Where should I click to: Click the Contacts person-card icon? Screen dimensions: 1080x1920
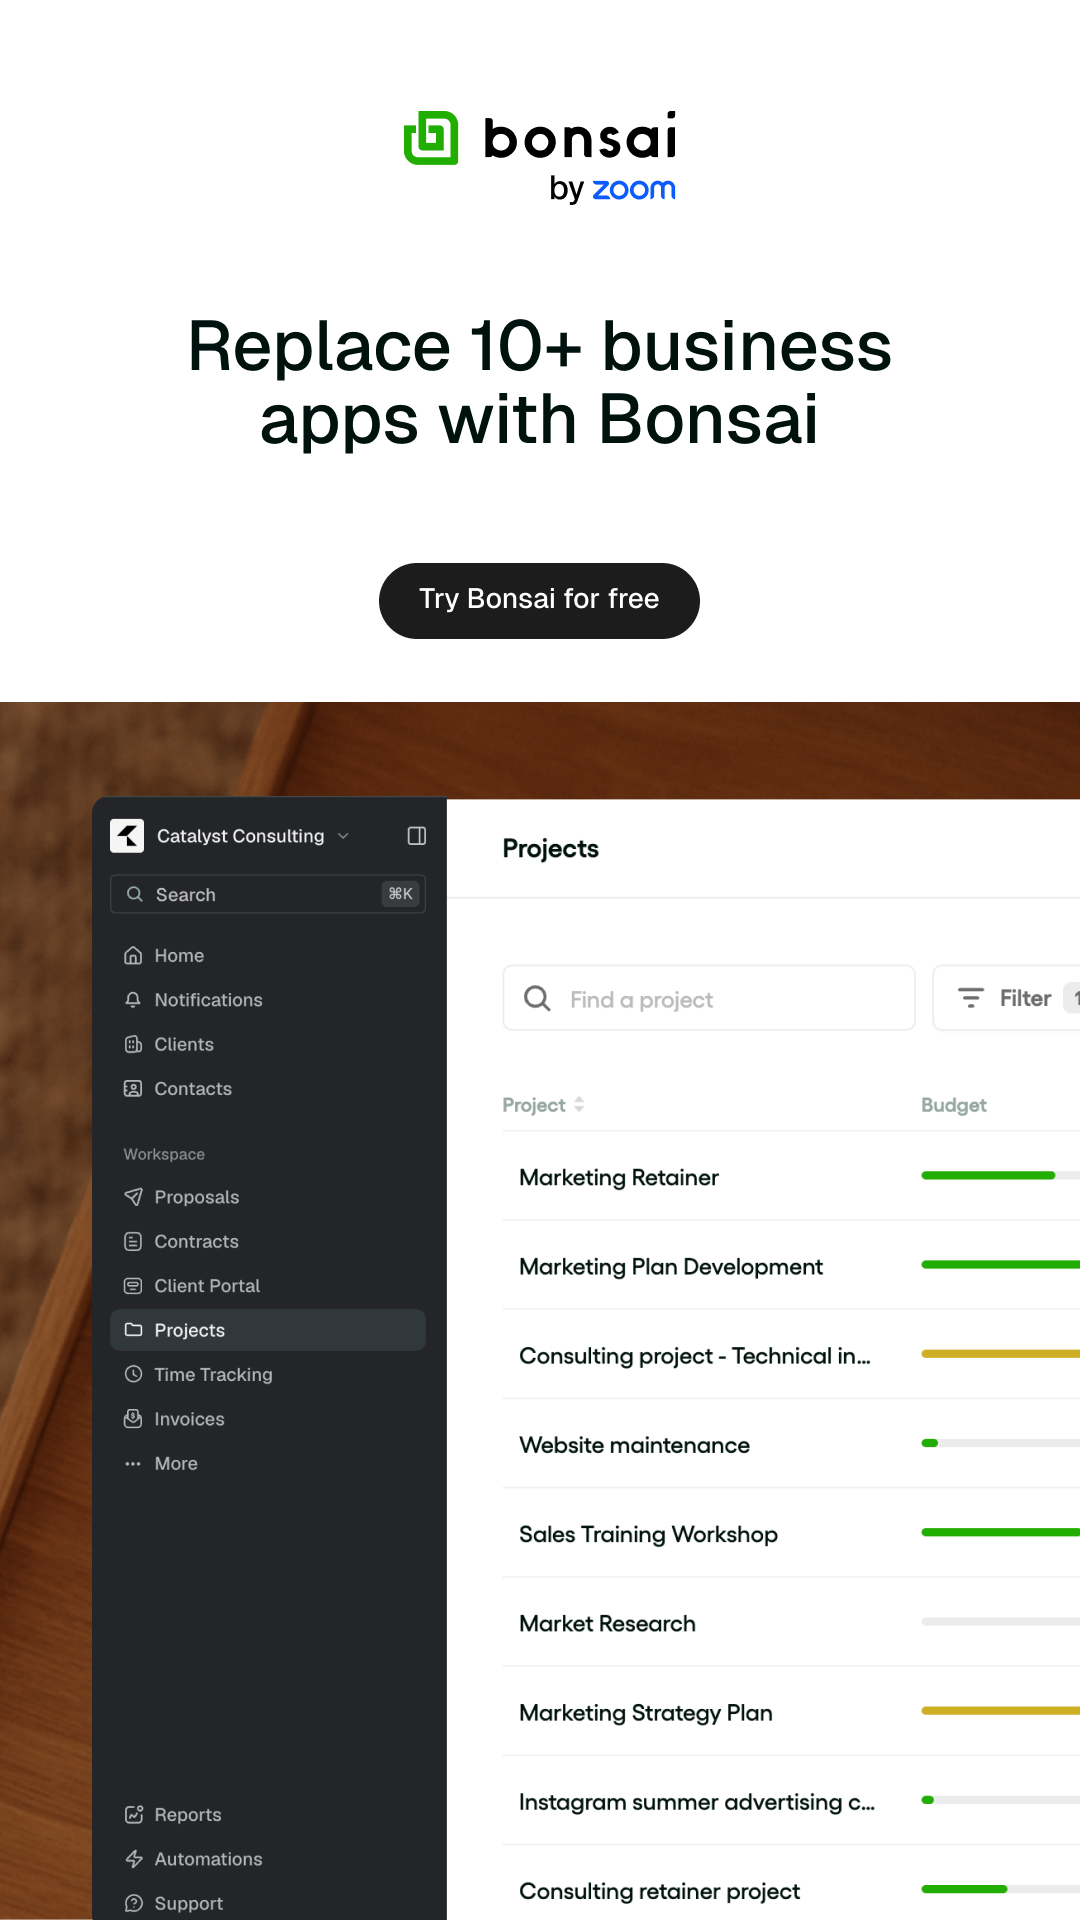tap(133, 1089)
